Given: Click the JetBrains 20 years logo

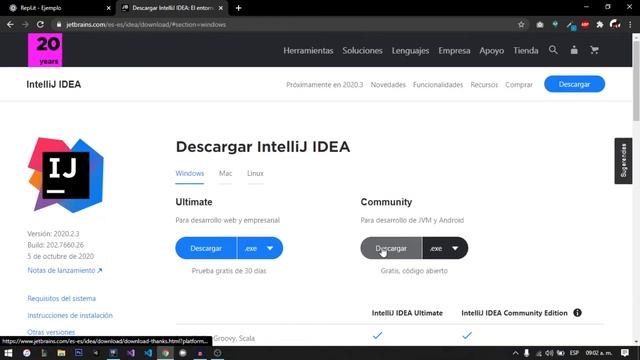Looking at the screenshot, I should [45, 50].
